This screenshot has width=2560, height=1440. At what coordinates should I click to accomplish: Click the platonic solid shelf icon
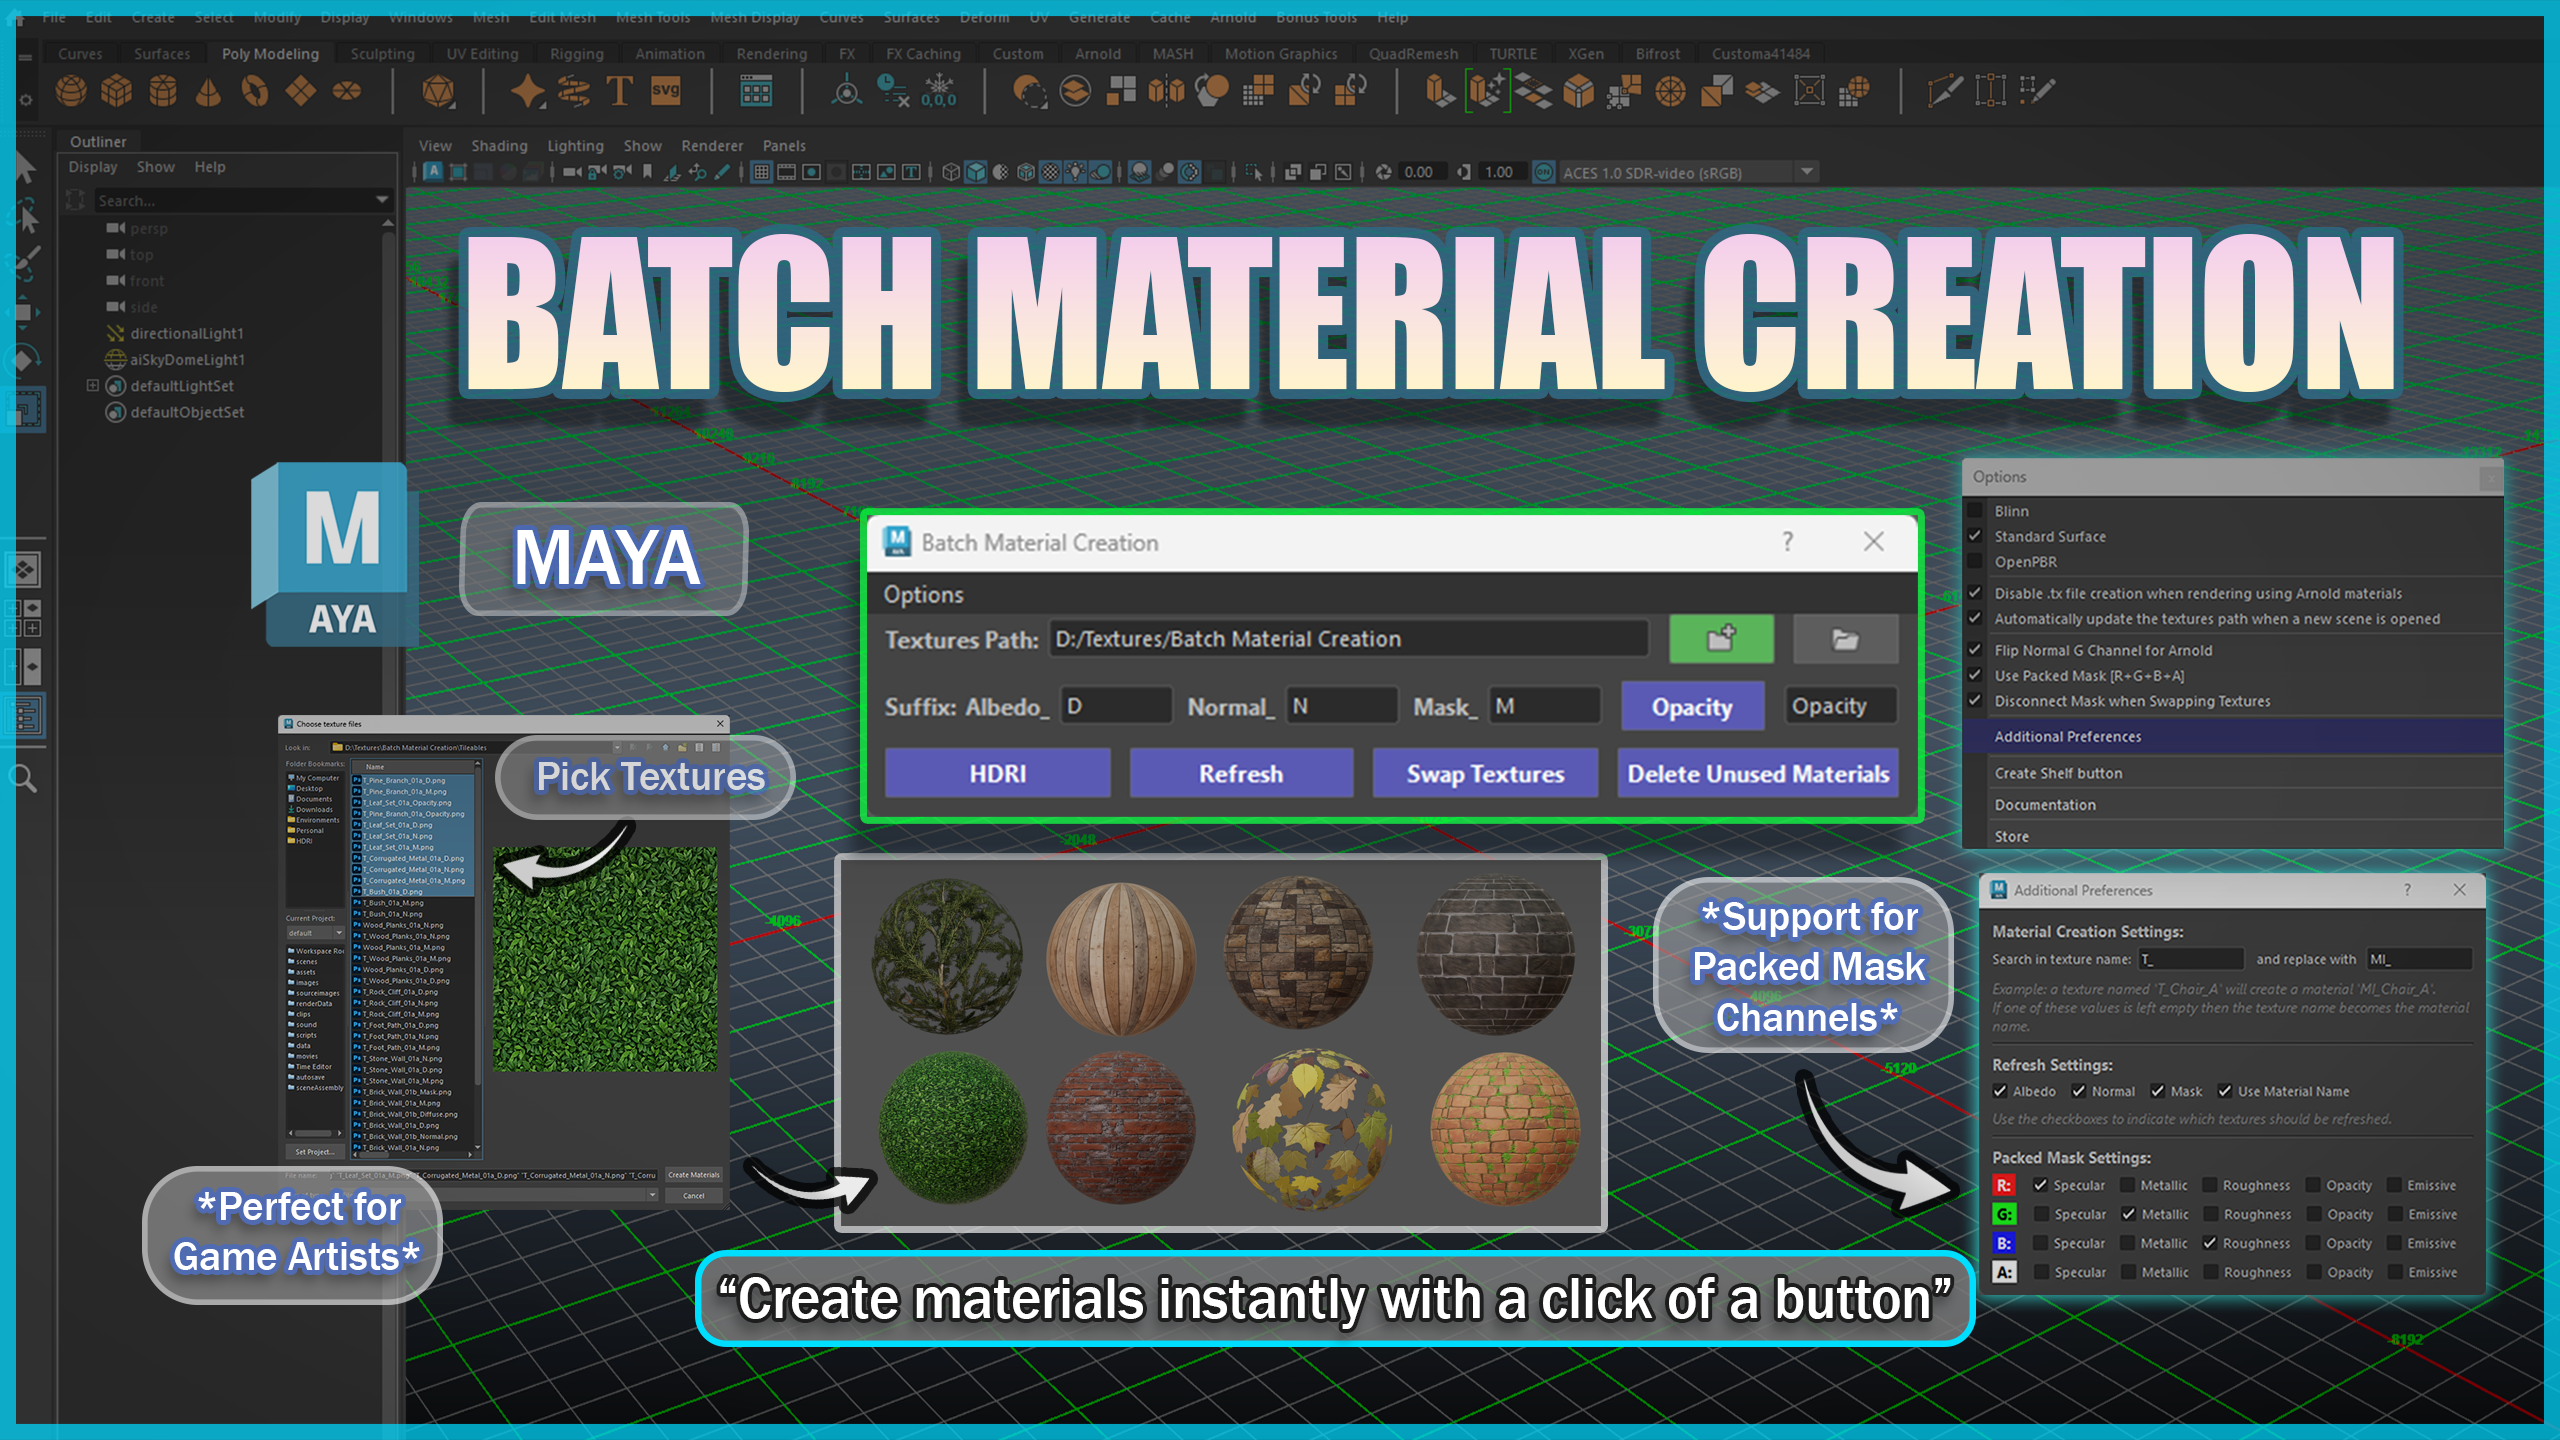(x=438, y=92)
